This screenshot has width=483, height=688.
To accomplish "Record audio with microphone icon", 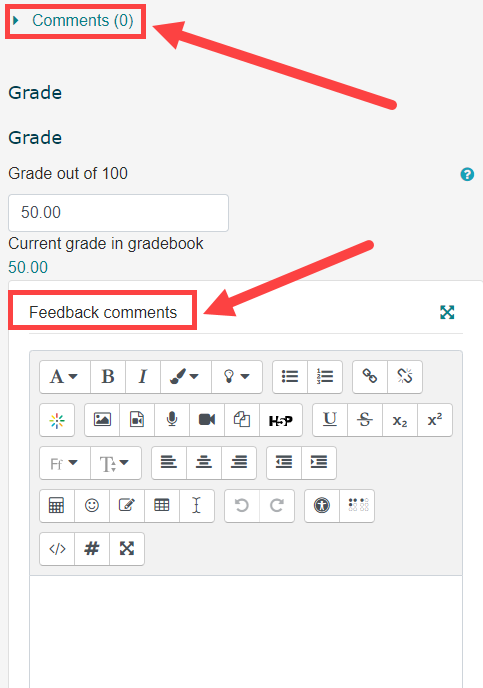I will tap(172, 420).
